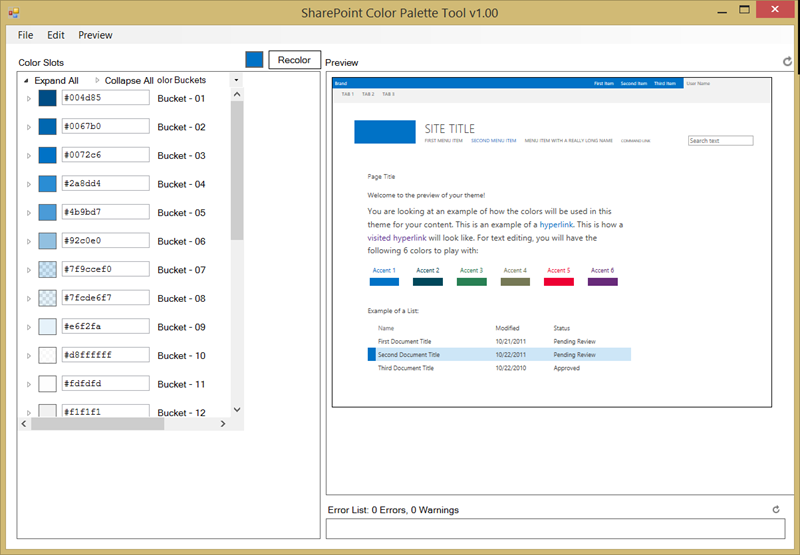Viewport: 800px width, 555px height.
Task: Expand the Bucket - 03 row
Action: click(x=29, y=156)
